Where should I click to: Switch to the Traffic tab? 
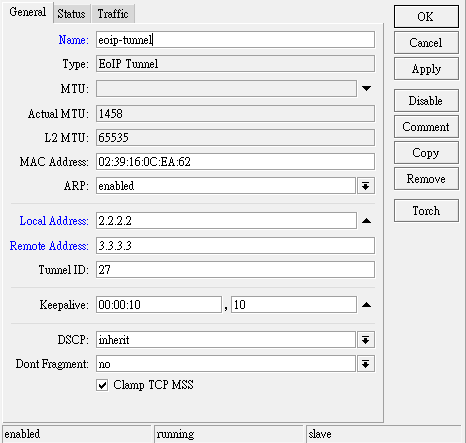113,14
